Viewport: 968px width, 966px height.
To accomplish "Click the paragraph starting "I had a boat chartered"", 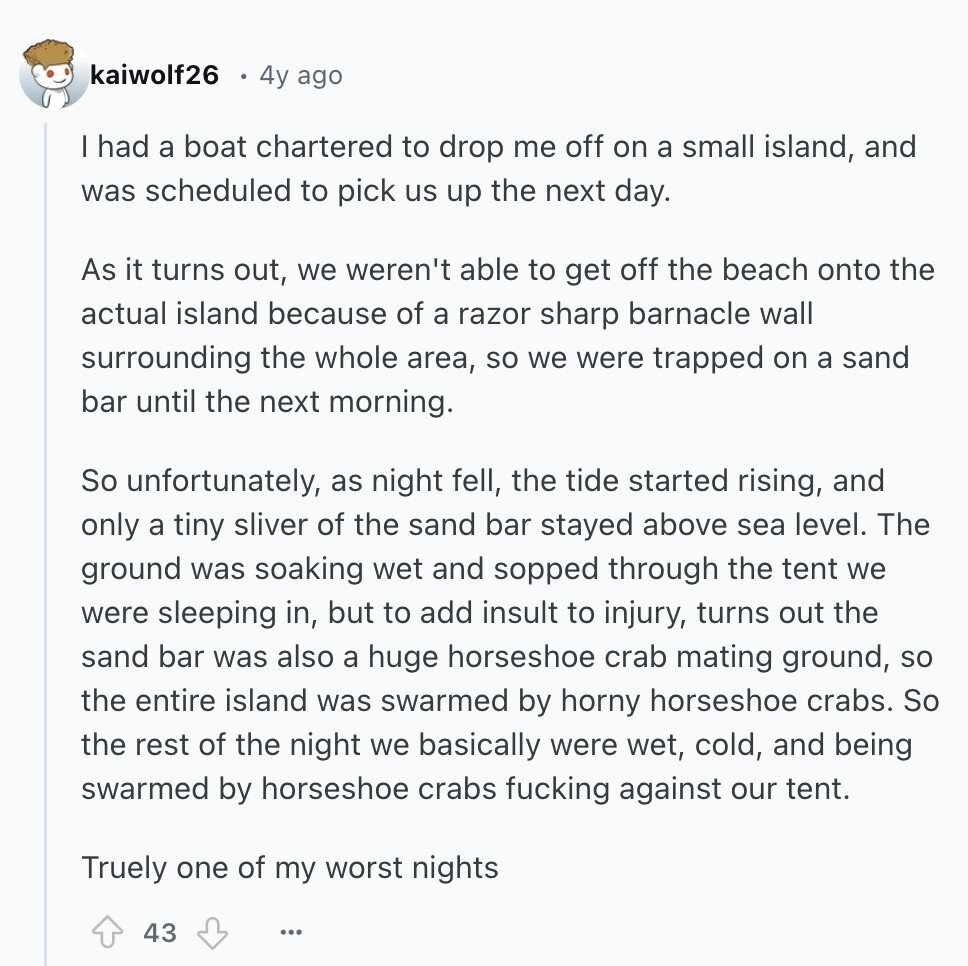I will [x=499, y=169].
